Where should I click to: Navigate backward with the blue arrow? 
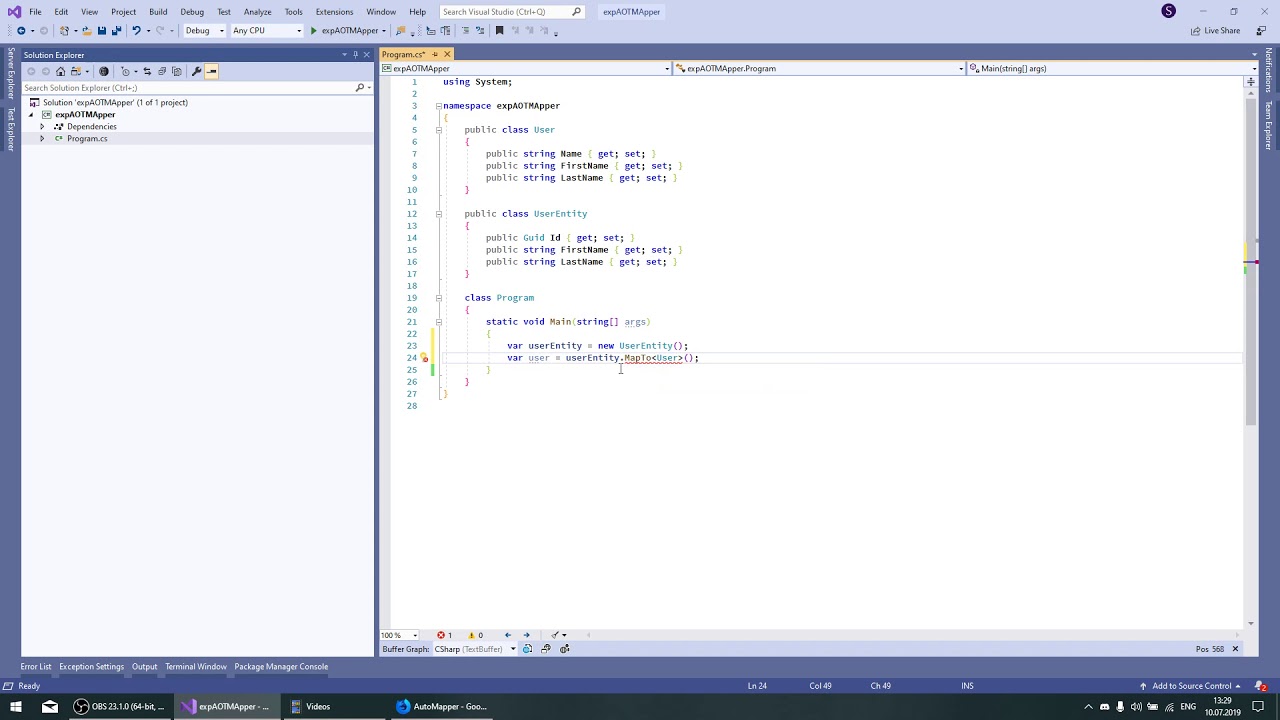tap(21, 31)
